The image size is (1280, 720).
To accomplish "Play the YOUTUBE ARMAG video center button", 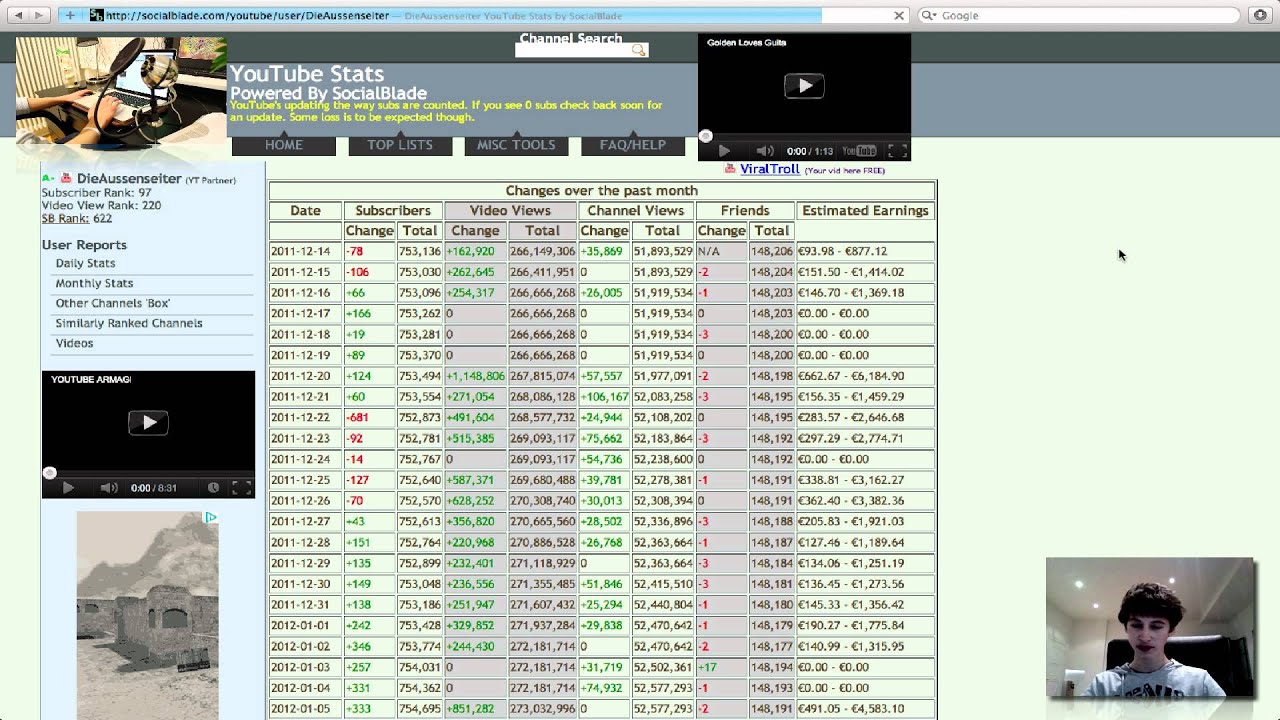I will tap(148, 422).
